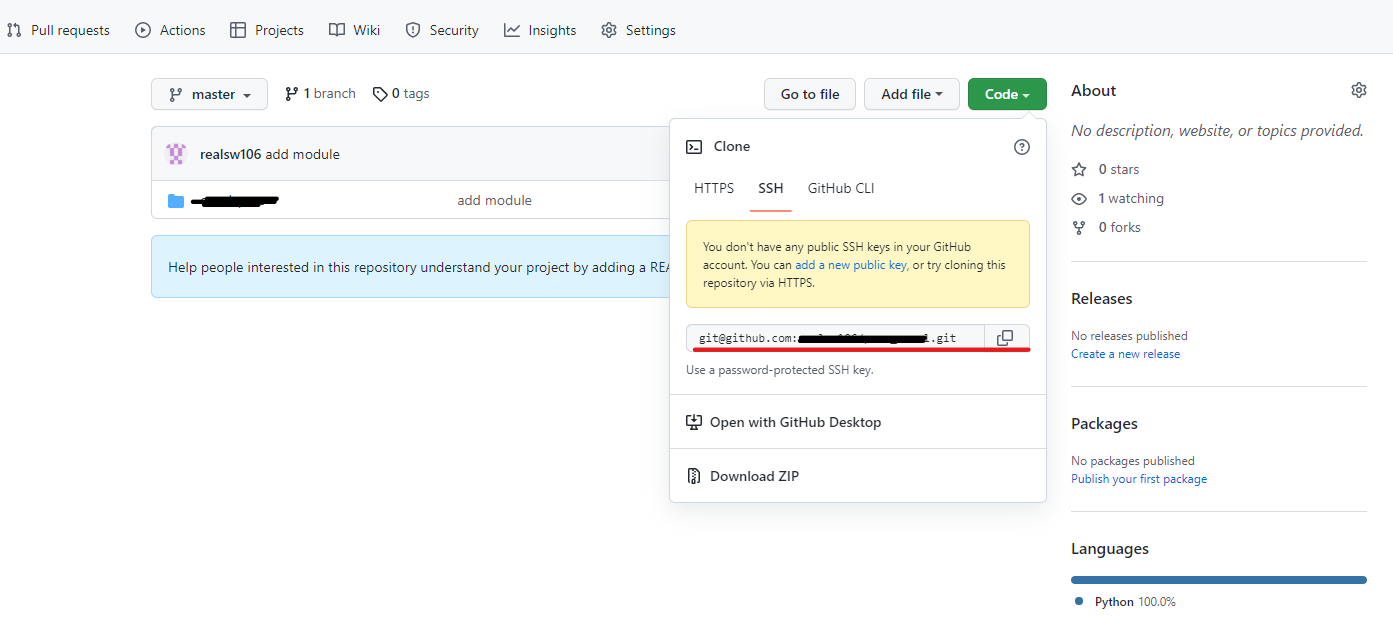The width and height of the screenshot is (1393, 639).
Task: Expand the Add file dropdown
Action: (x=912, y=94)
